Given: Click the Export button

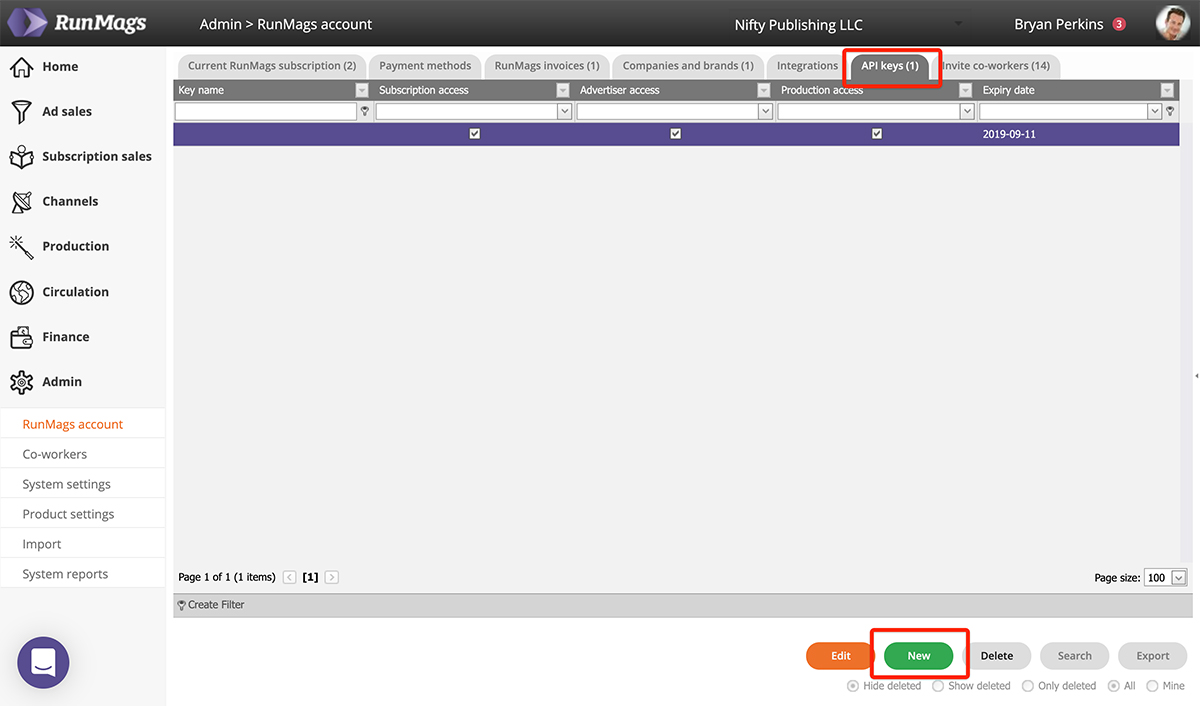Looking at the screenshot, I should tap(1153, 656).
